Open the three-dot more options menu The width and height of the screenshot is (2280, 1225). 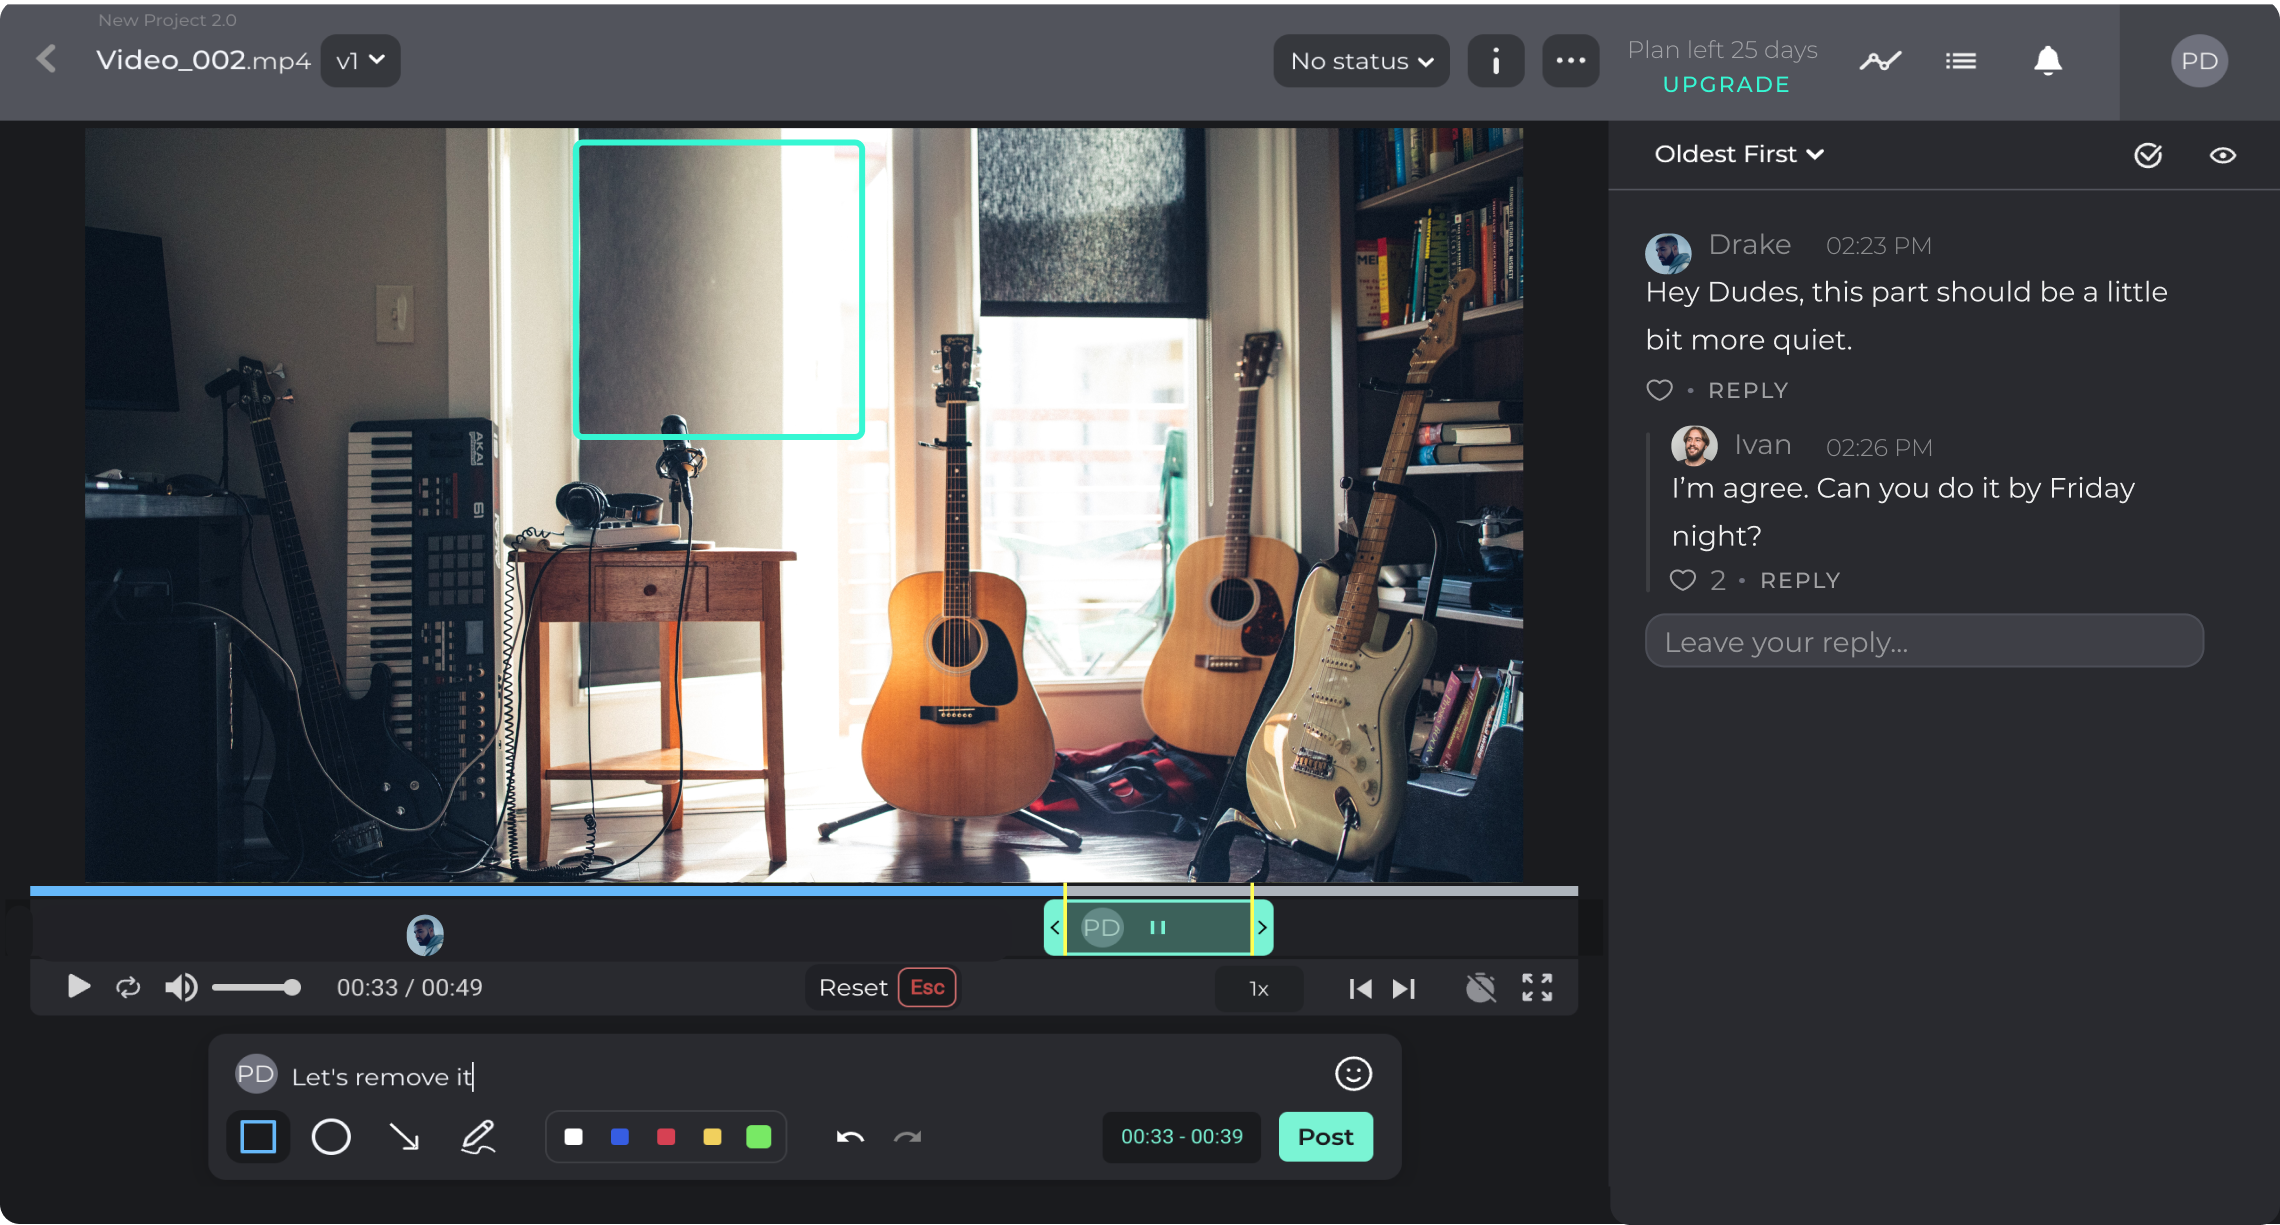[1570, 61]
